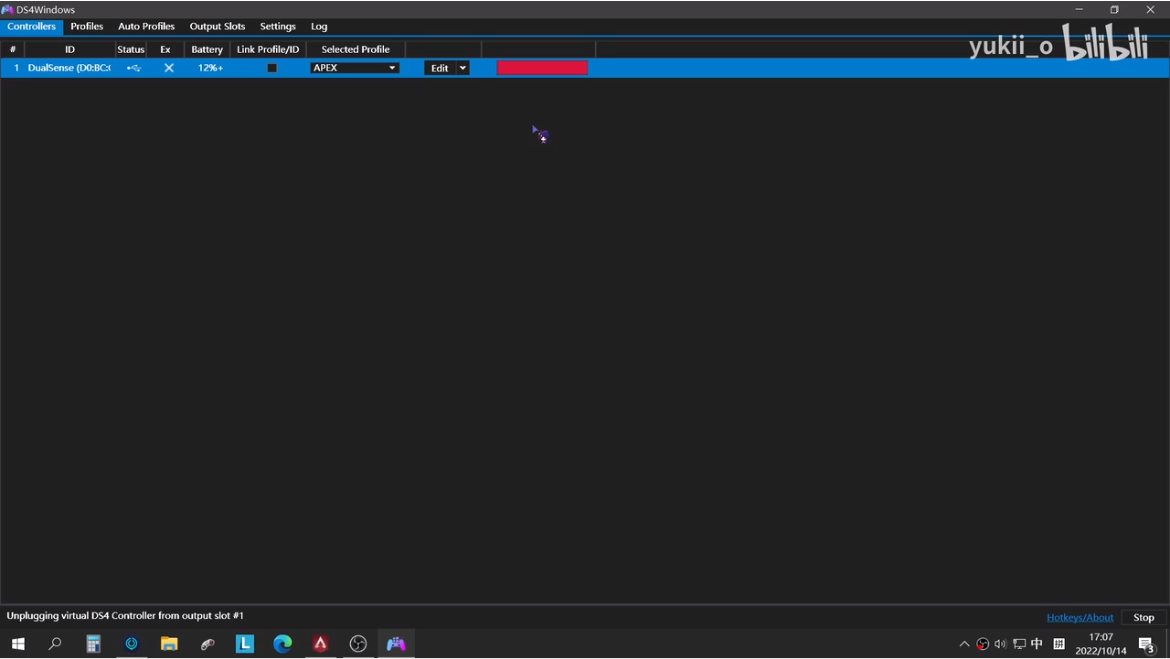The height and width of the screenshot is (659, 1170).
Task: Open the Auto Profiles tab
Action: [x=146, y=26]
